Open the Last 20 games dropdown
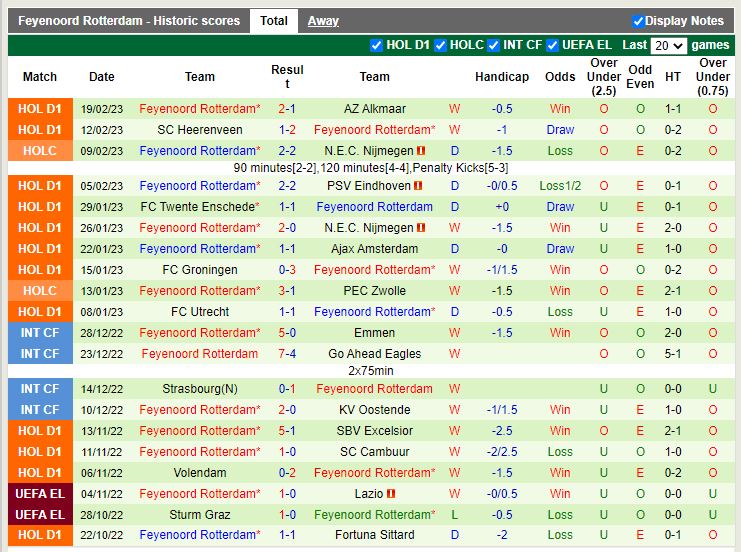Viewport: 741px width, 552px height. click(x=668, y=46)
